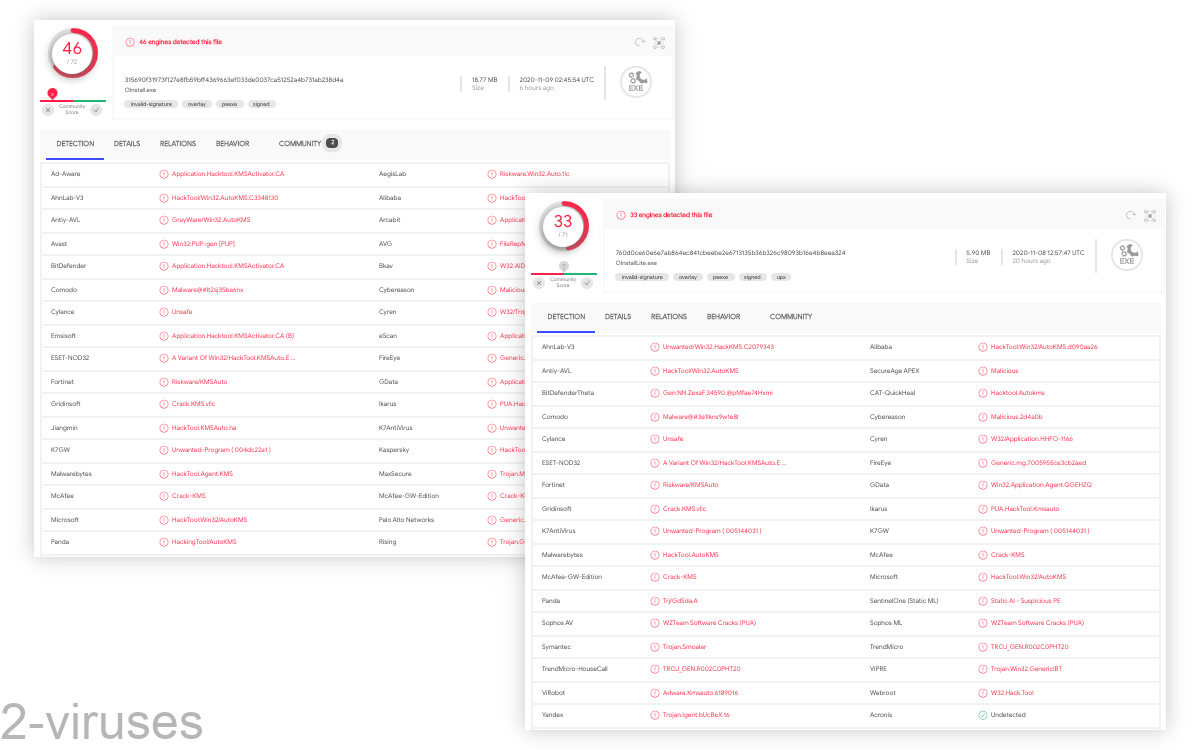The height and width of the screenshot is (750, 1200).
Task: Click the signed tag under OInstallLite.exe
Action: point(752,277)
